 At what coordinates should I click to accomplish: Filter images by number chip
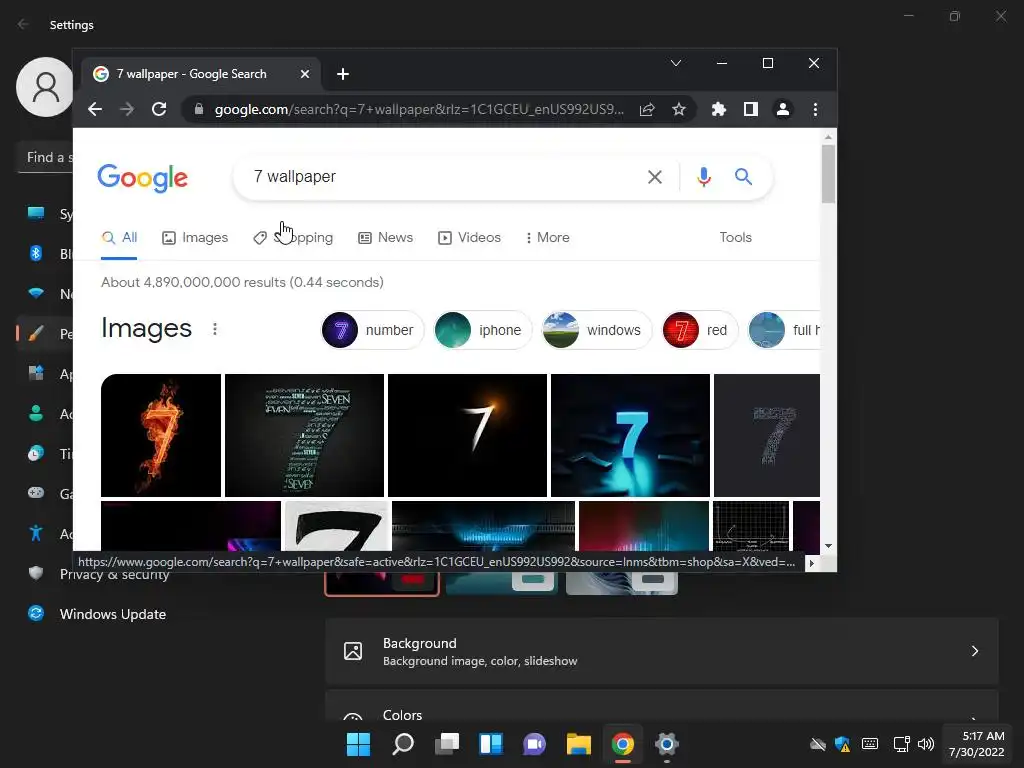(372, 330)
